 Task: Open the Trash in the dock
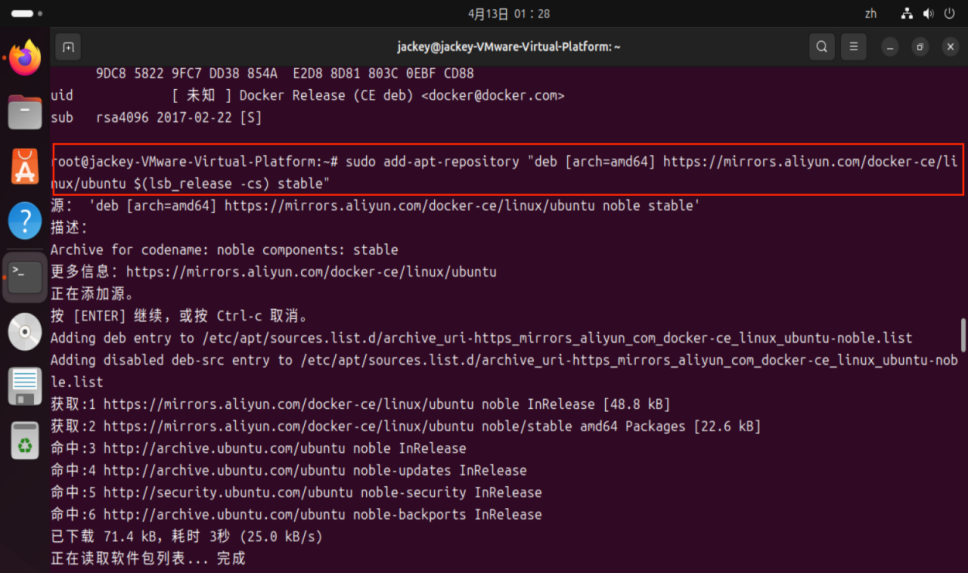25,441
